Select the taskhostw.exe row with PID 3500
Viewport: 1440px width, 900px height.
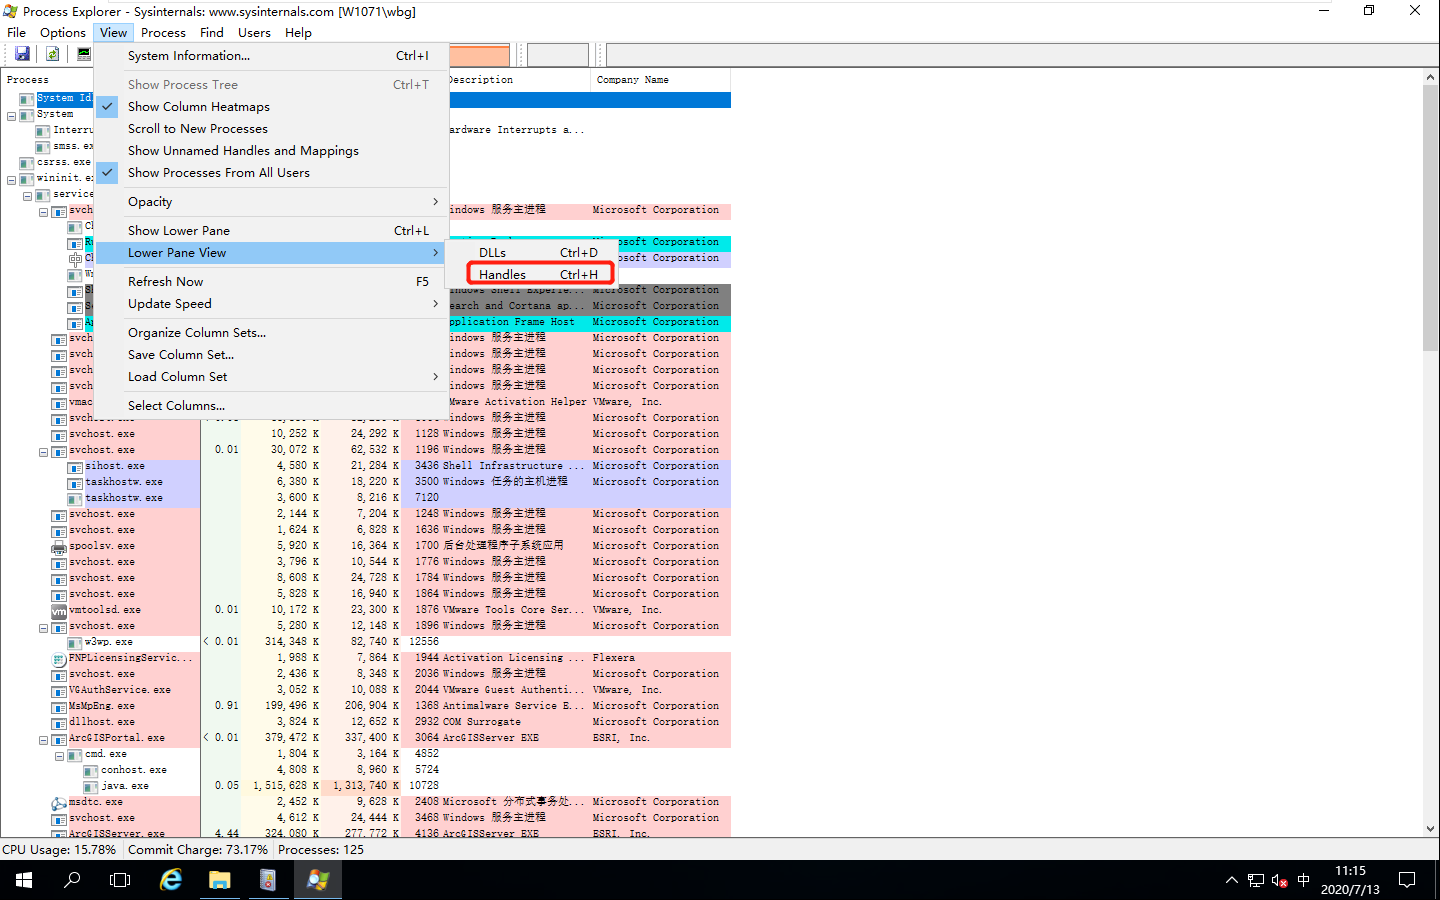point(365,482)
